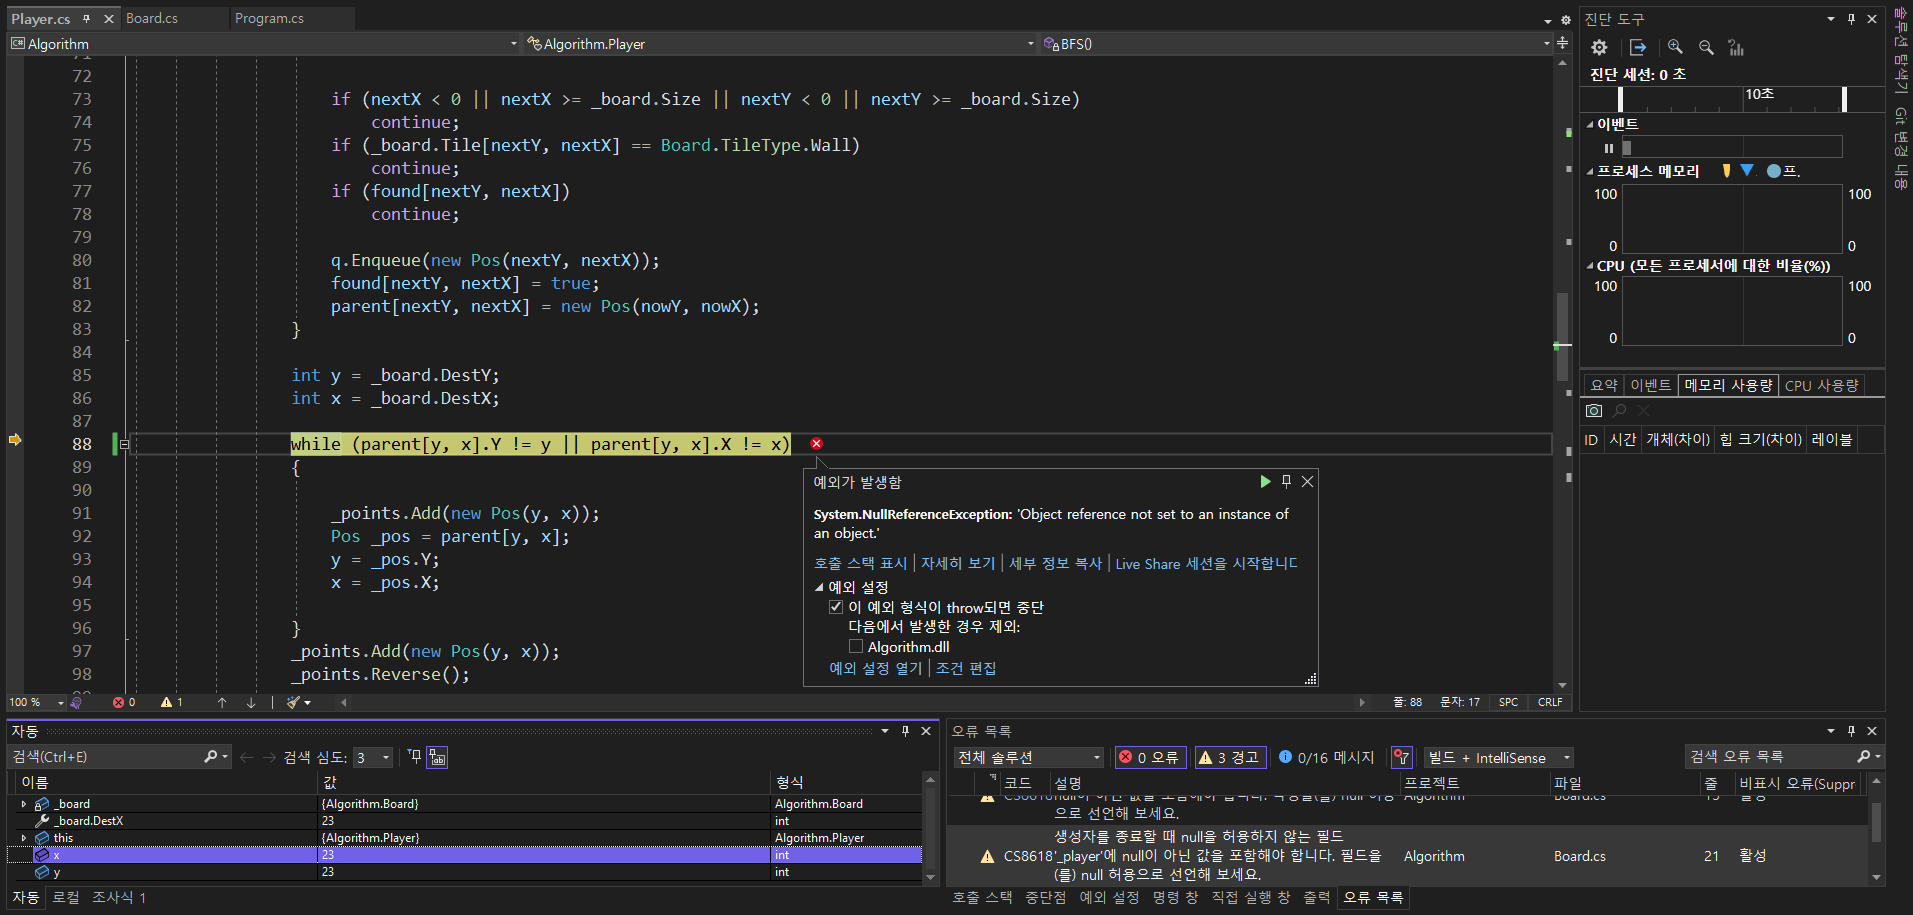Screen dimensions: 1913x915
Task: Click the warning count icon in editor status
Action: point(166,702)
